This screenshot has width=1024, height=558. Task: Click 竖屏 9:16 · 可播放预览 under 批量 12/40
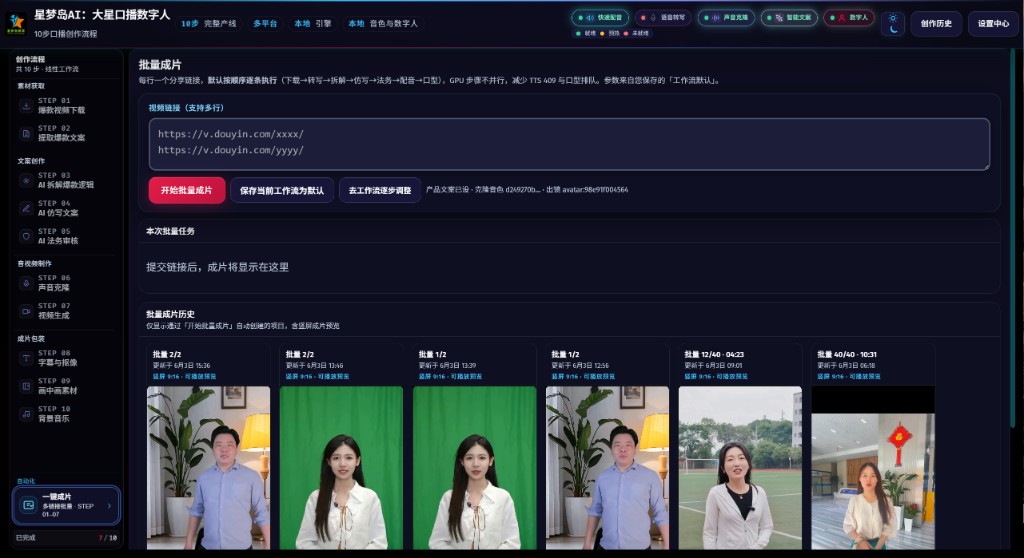point(716,376)
